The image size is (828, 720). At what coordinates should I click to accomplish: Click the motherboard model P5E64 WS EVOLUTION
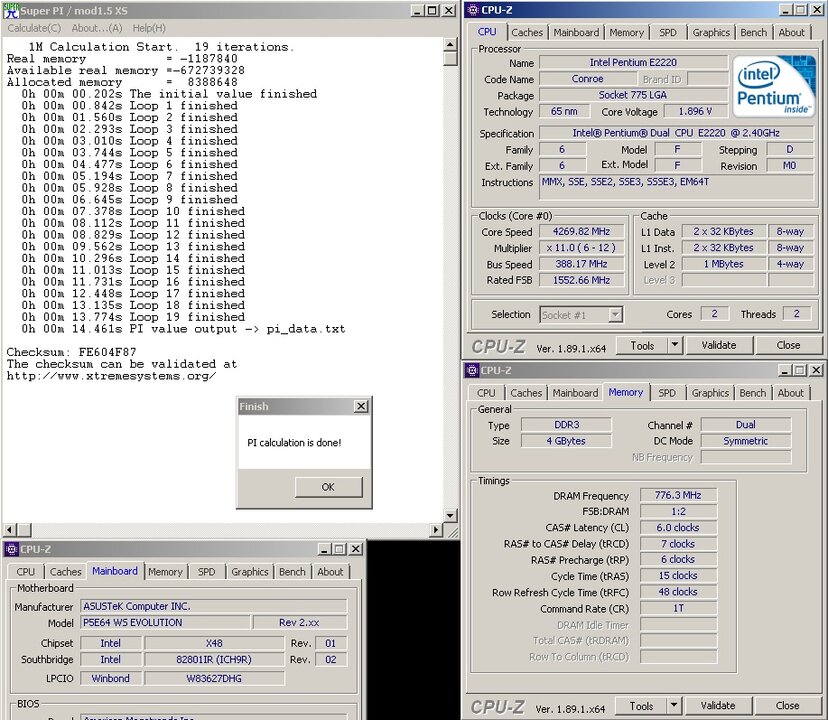click(x=165, y=623)
